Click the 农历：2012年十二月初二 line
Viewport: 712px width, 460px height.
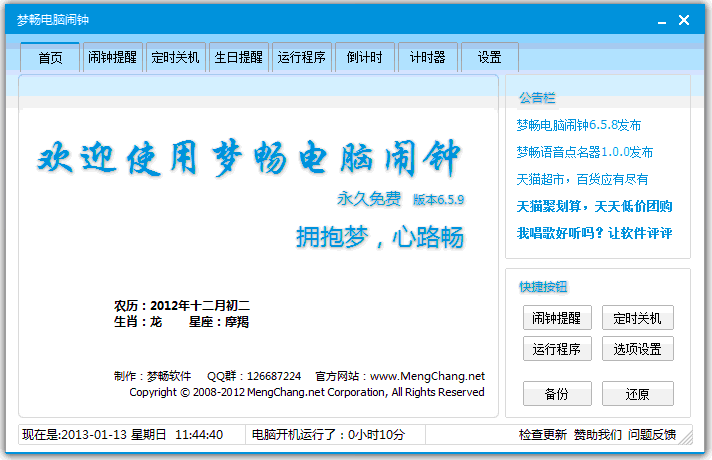182,305
